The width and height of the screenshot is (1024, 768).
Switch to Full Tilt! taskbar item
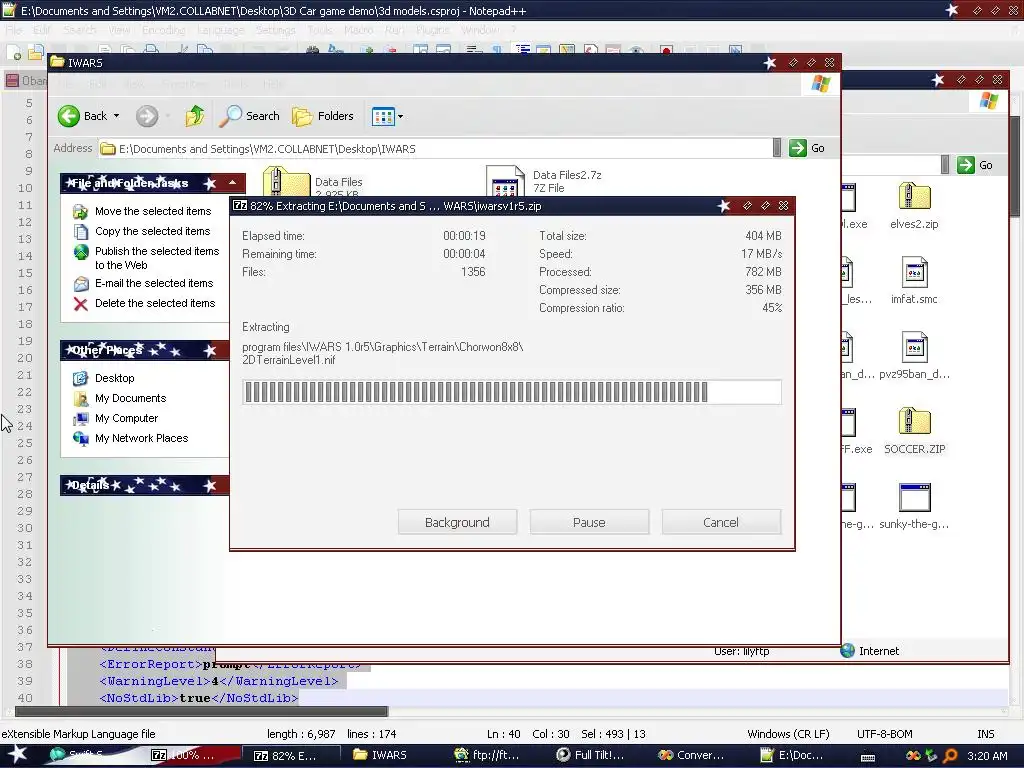pyautogui.click(x=590, y=755)
